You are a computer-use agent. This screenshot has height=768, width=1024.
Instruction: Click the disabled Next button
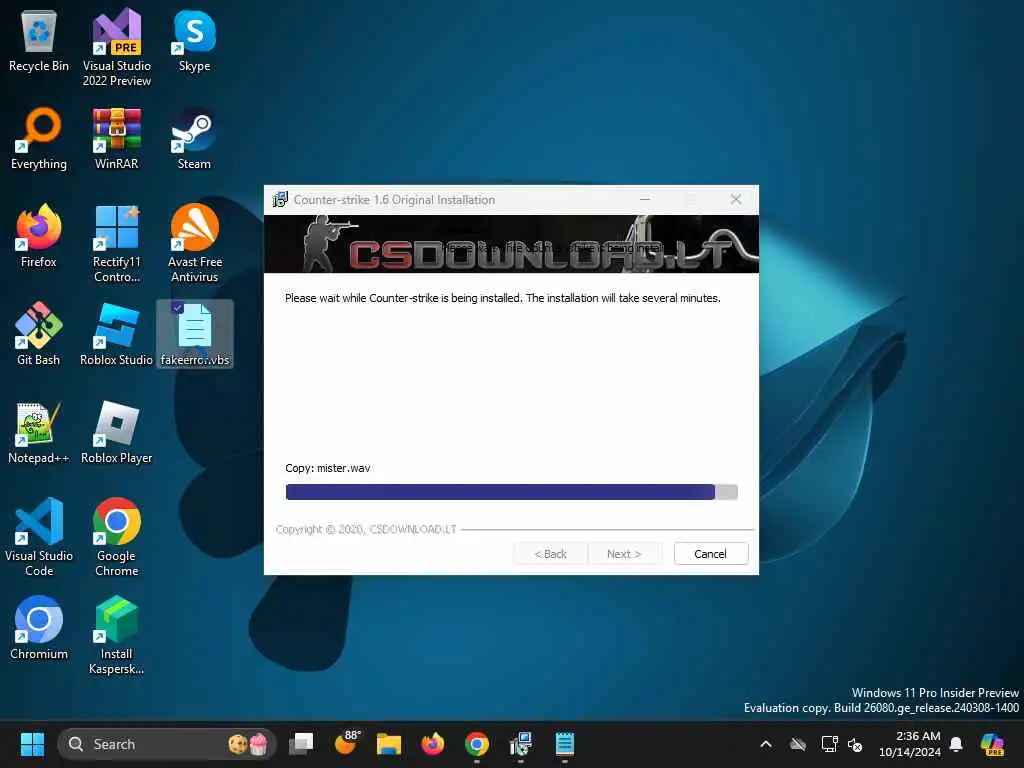coord(624,554)
